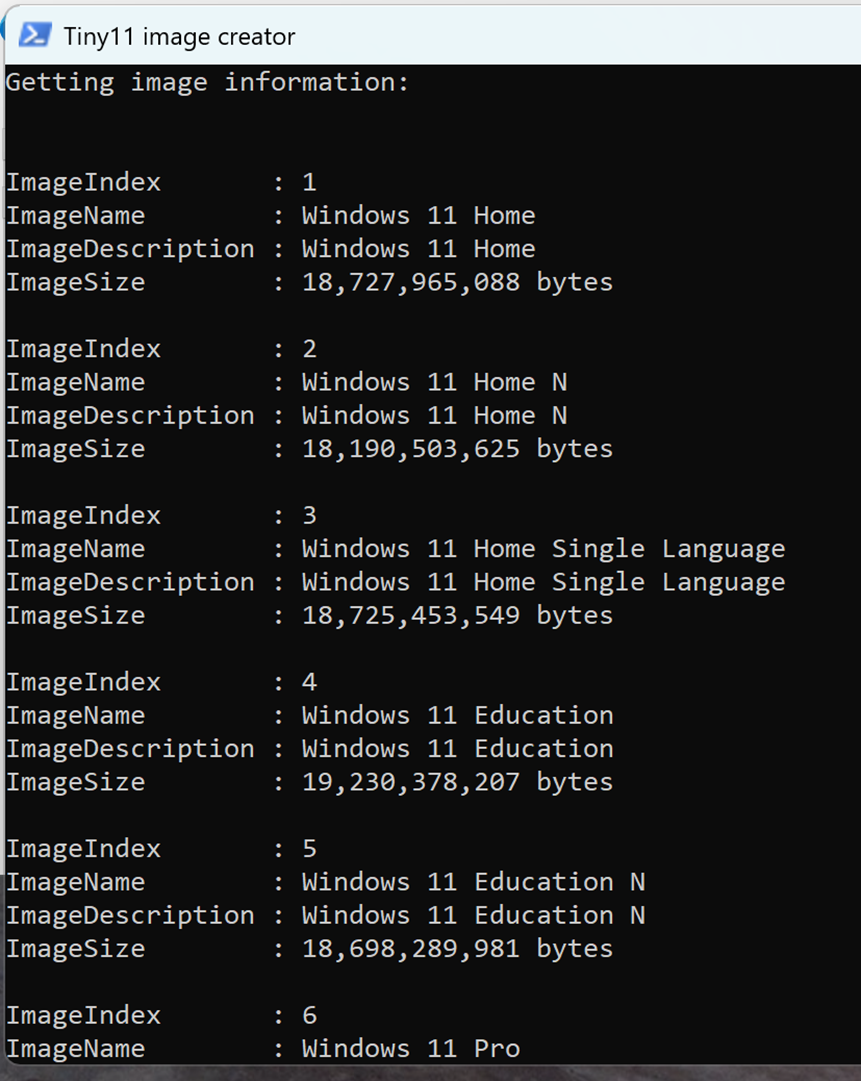Click the ImageName "Windows 11 Education" text
The image size is (861, 1081).
457,715
